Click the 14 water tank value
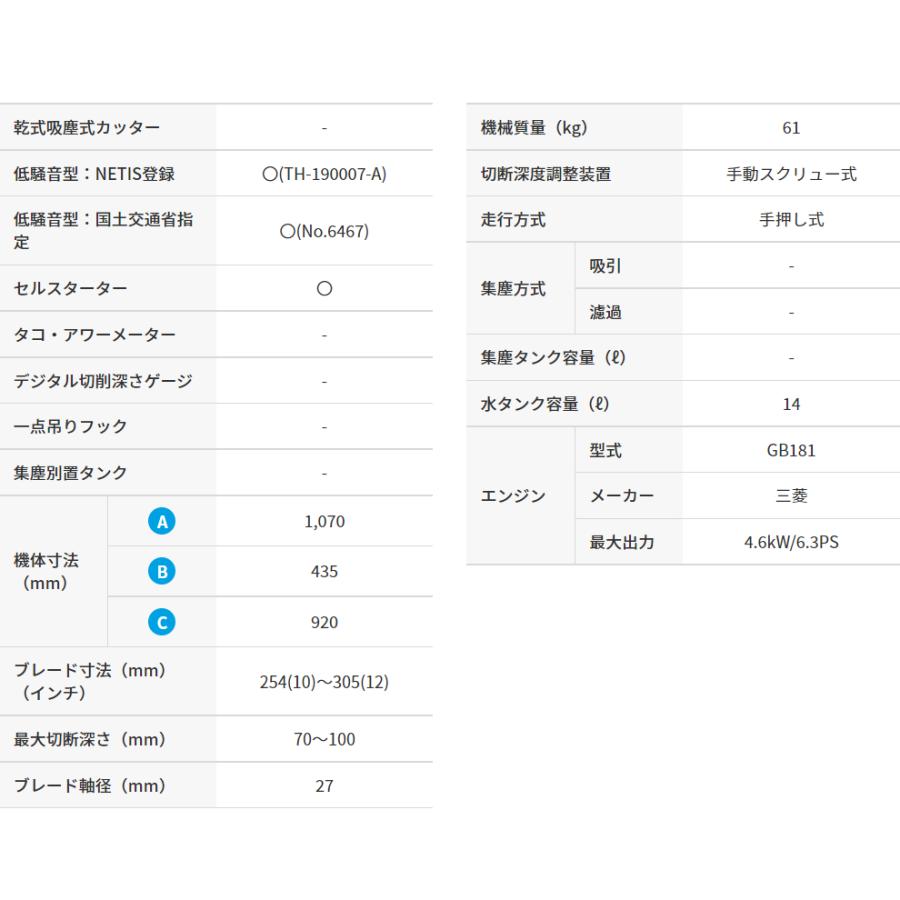The height and width of the screenshot is (900, 900). coord(791,404)
